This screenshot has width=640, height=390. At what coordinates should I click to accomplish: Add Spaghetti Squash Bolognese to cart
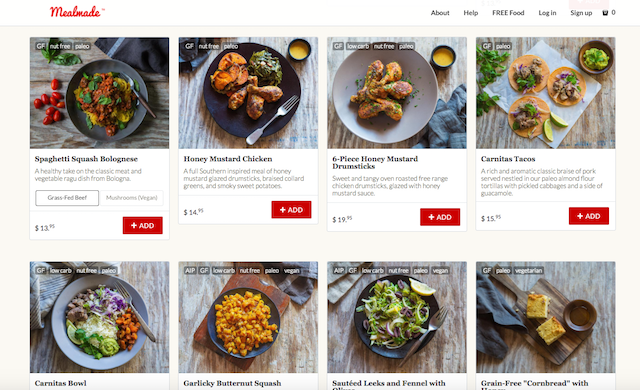click(142, 226)
